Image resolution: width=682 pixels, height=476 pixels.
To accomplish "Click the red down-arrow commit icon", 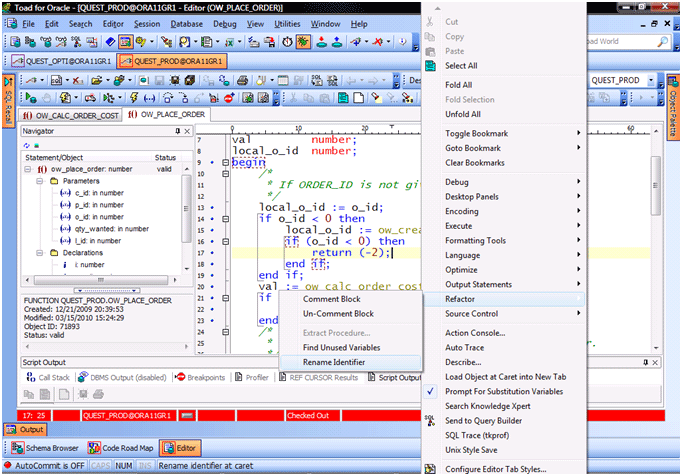I will tap(321, 42).
